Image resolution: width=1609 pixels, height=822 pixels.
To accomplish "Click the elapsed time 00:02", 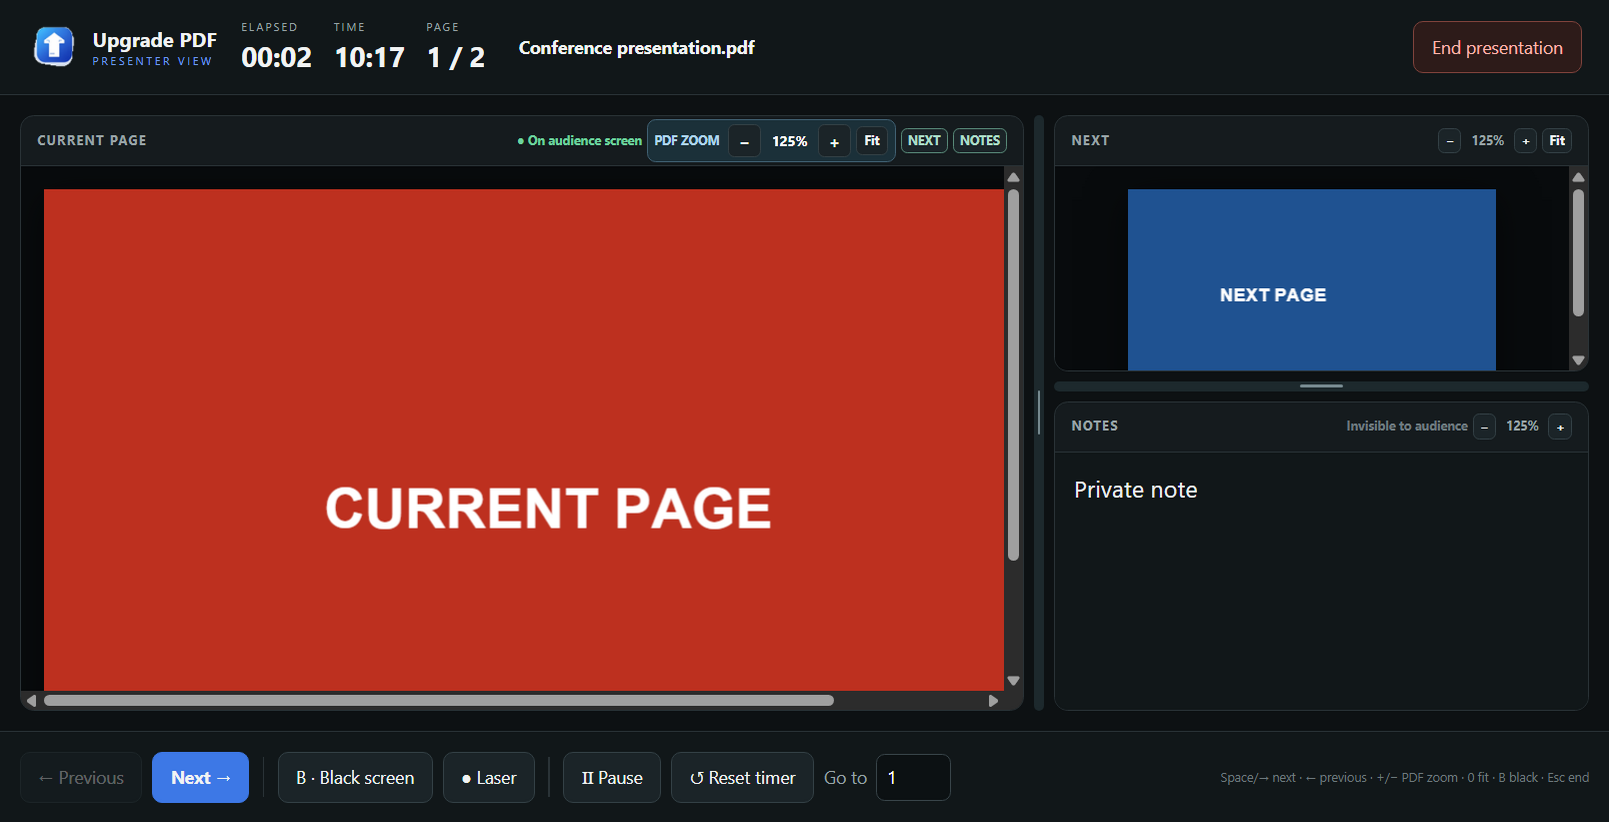I will click(276, 58).
